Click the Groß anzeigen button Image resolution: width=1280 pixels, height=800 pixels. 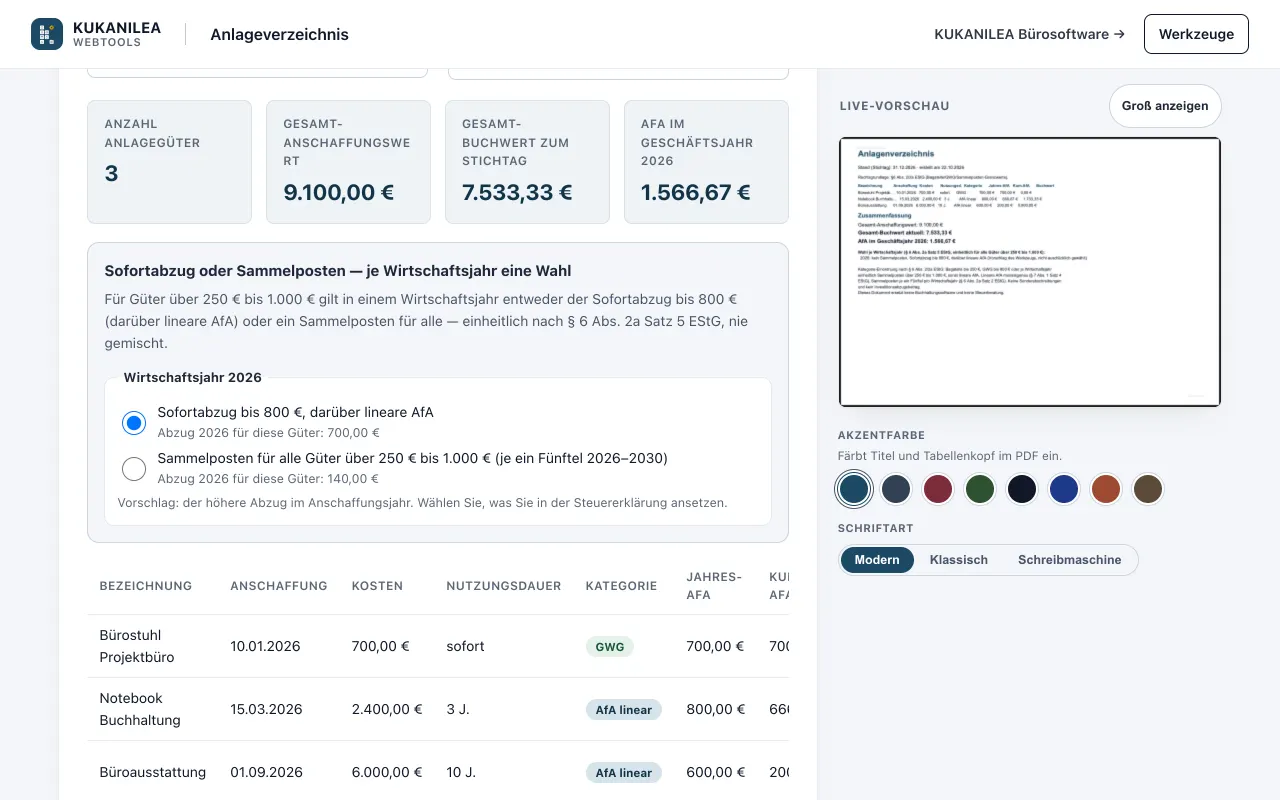[1165, 106]
